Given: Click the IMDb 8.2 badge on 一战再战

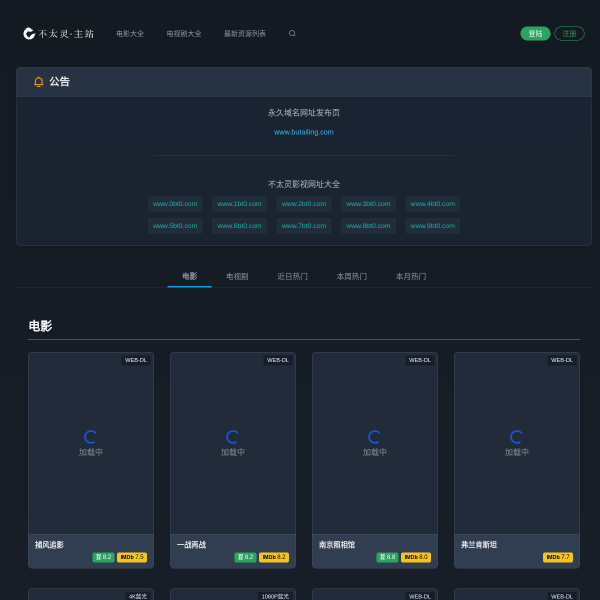Looking at the screenshot, I should (274, 557).
